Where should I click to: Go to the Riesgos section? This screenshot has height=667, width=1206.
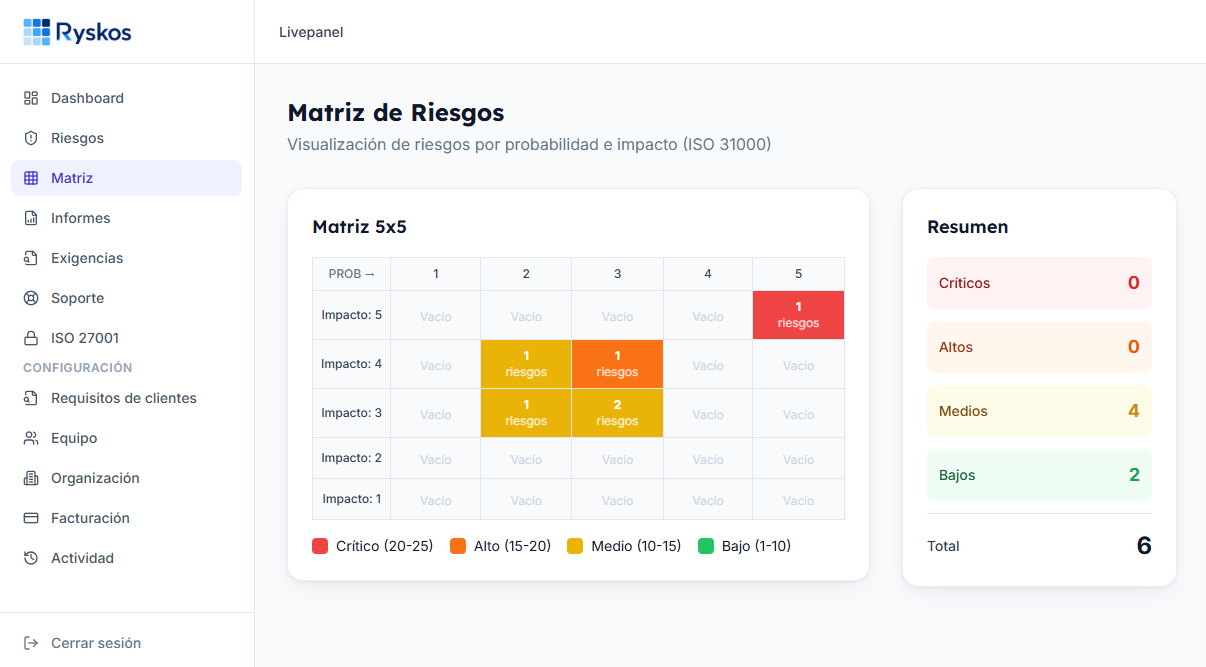tap(126, 138)
